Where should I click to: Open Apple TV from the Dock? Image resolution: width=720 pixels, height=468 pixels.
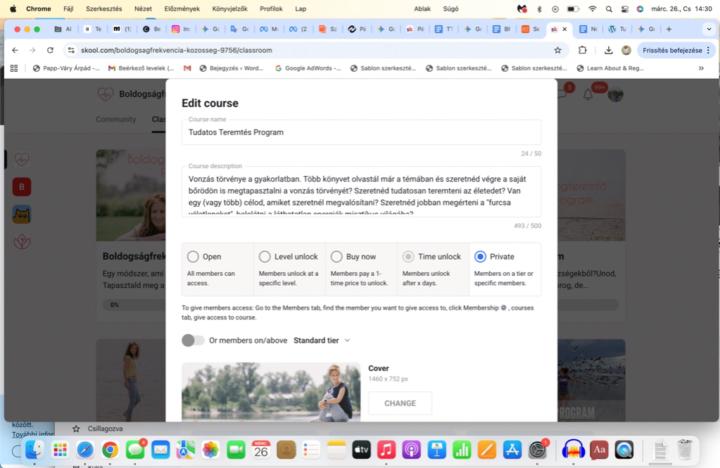tap(361, 450)
